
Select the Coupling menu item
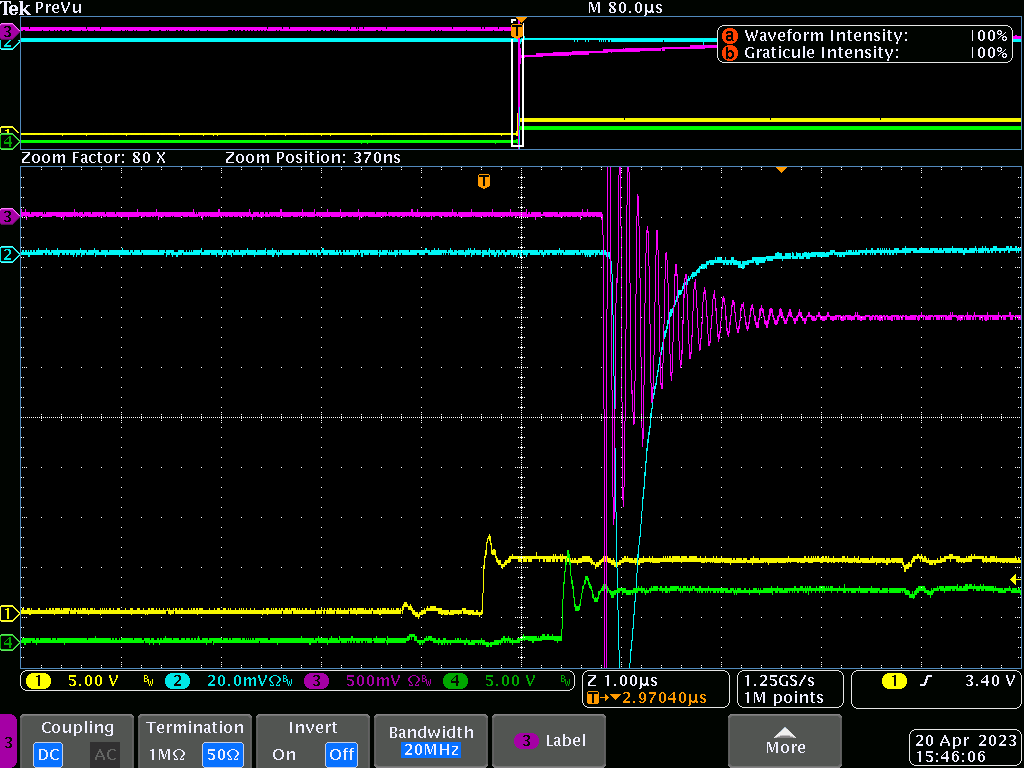point(77,728)
